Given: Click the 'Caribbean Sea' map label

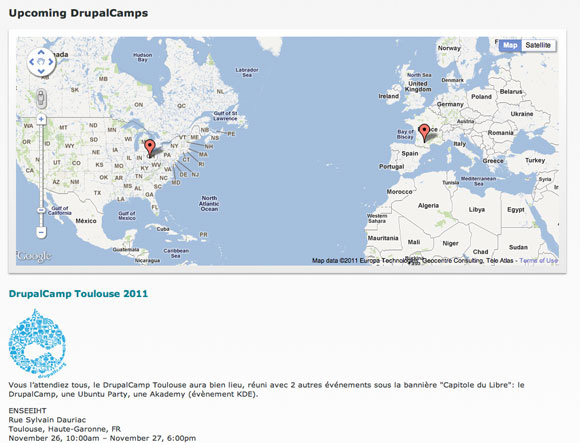Looking at the screenshot, I should 176,253.
